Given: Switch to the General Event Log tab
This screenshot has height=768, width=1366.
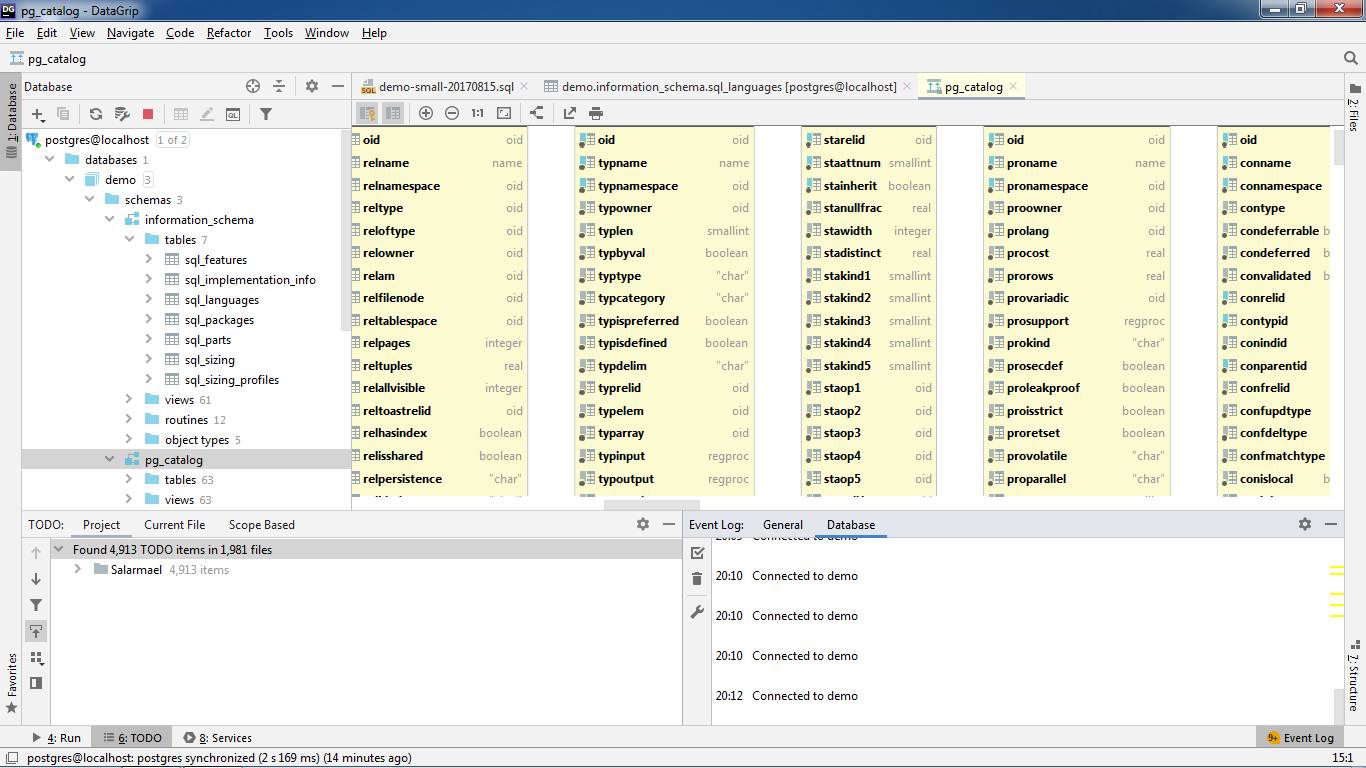Looking at the screenshot, I should tap(783, 524).
